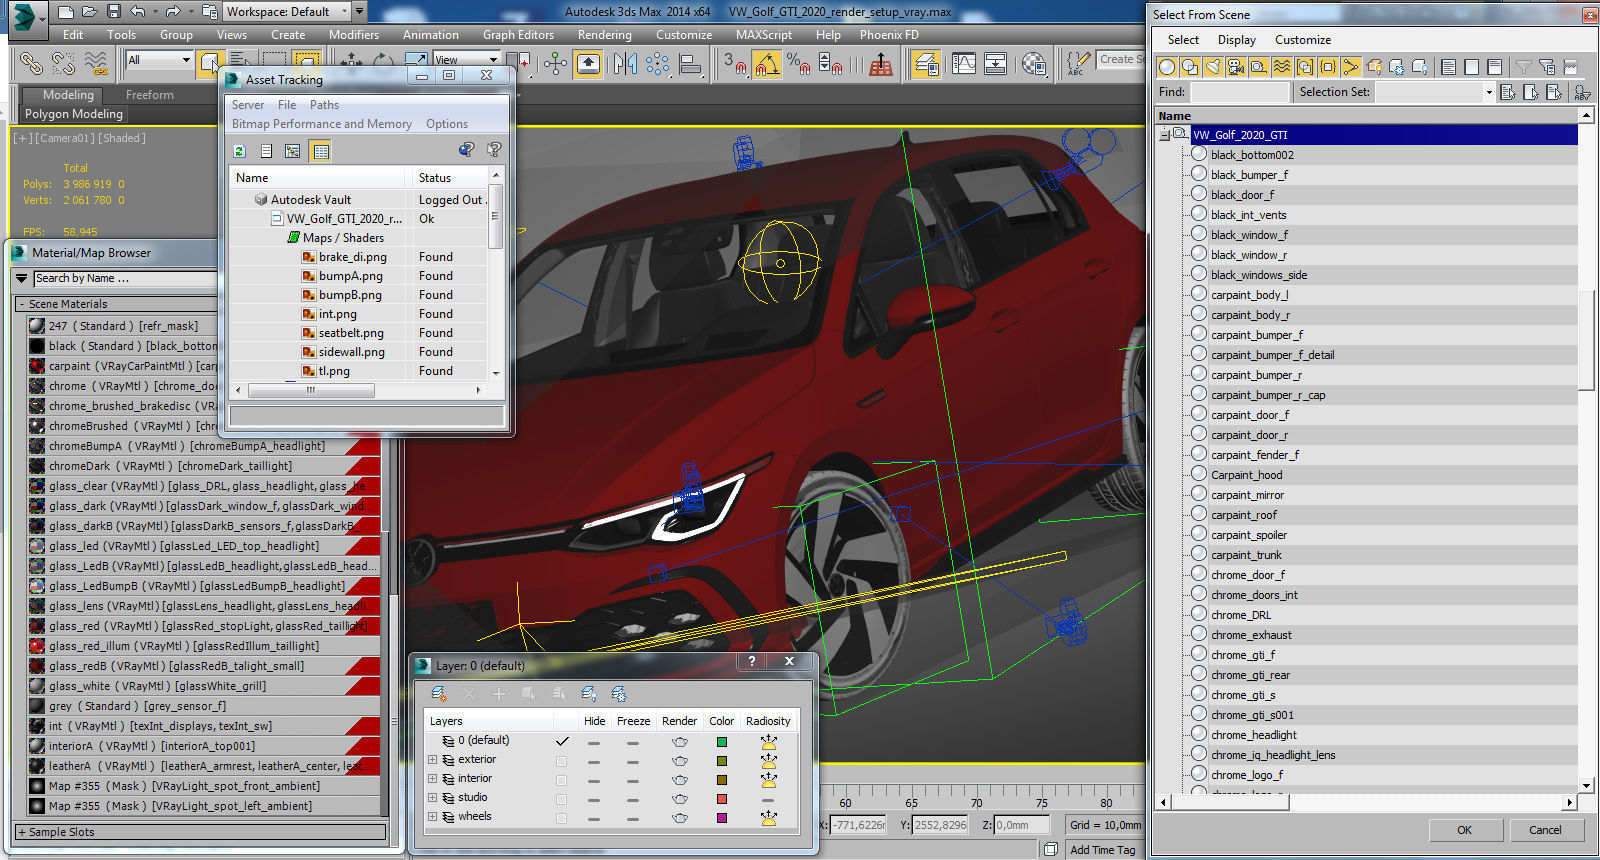Click Refresh icon in Asset Tracking toolbar

tap(240, 151)
